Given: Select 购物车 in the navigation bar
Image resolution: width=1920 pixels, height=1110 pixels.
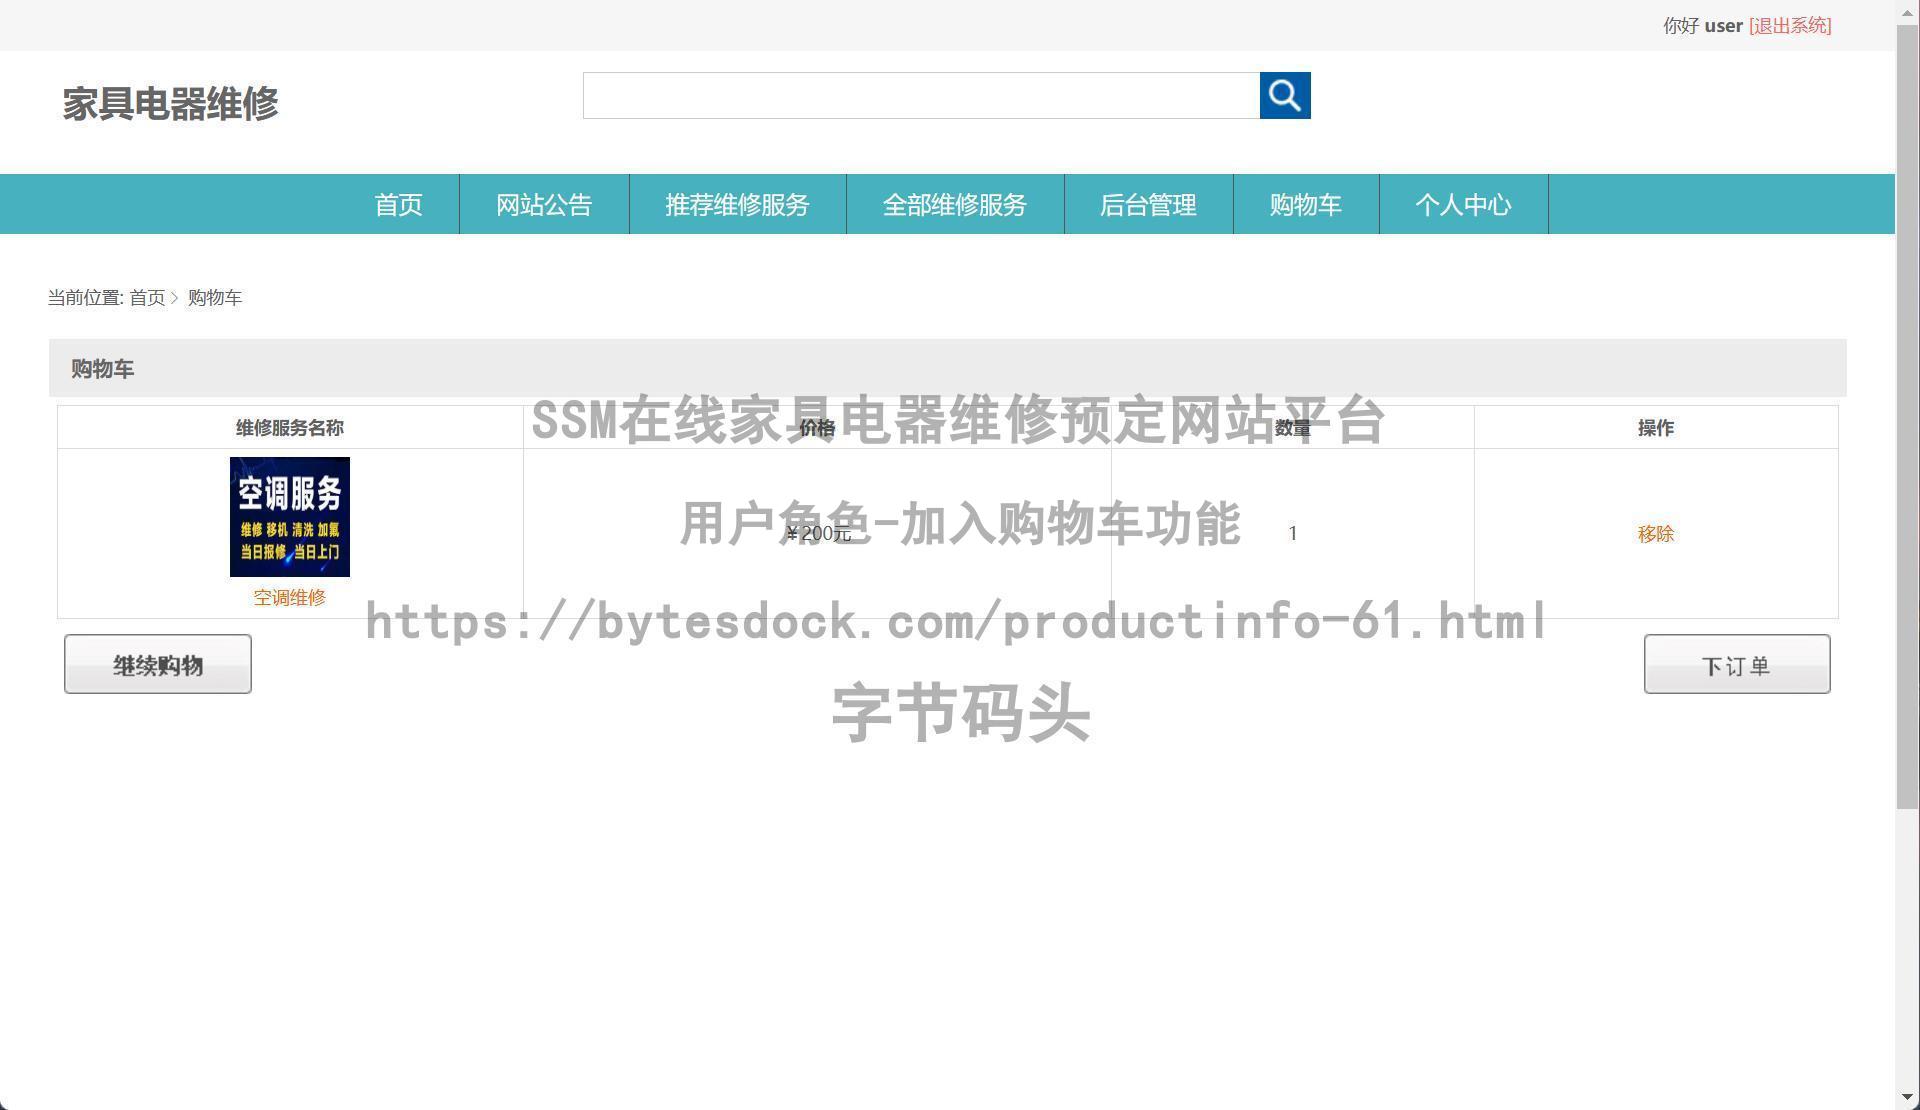Looking at the screenshot, I should coord(1305,204).
